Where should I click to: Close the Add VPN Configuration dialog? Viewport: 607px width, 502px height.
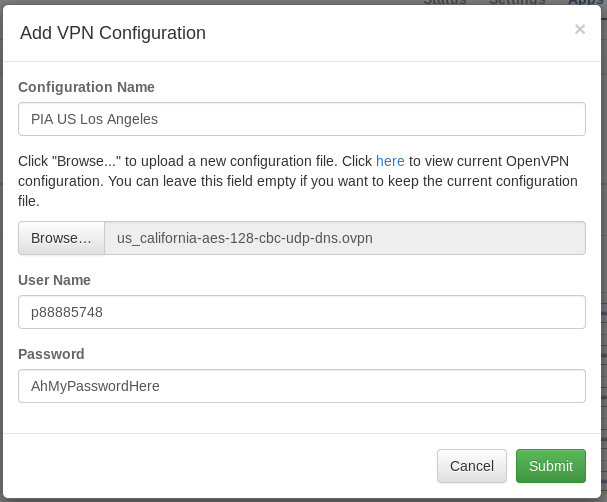[580, 30]
